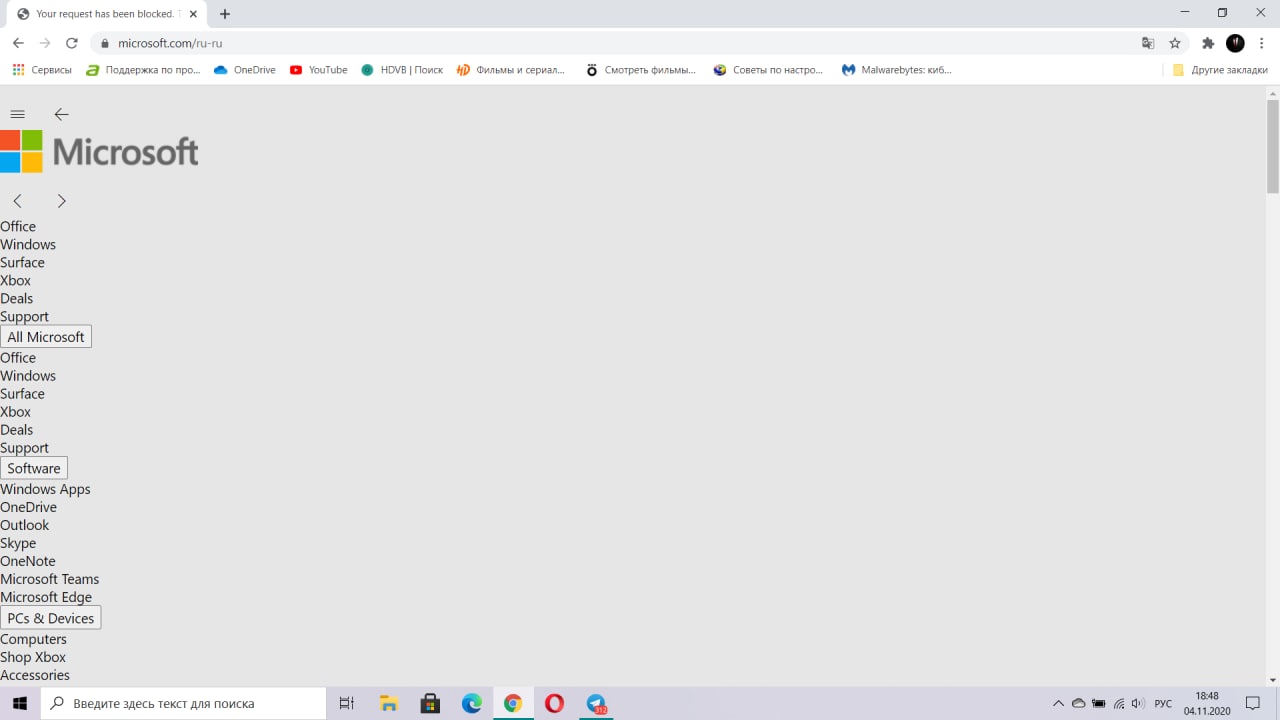Screen dimensions: 1280x720
Task: Click the left chevron under the Microsoft logo
Action: (x=17, y=201)
